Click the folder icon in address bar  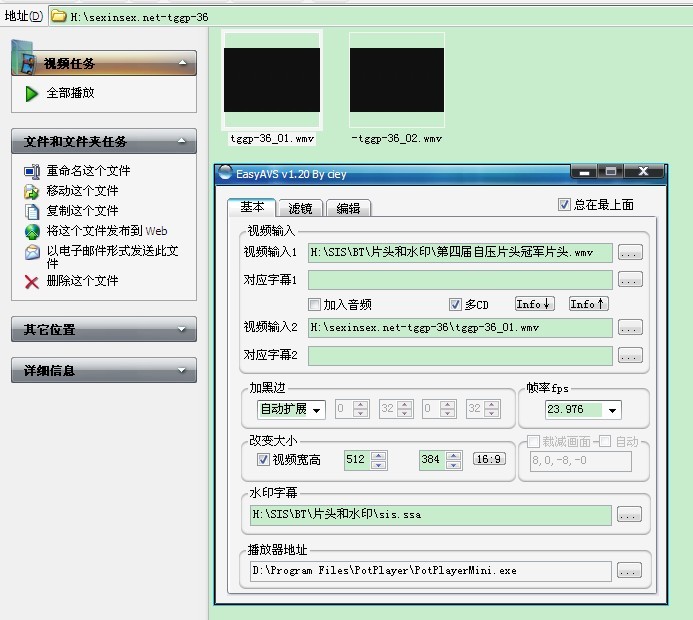(x=58, y=16)
